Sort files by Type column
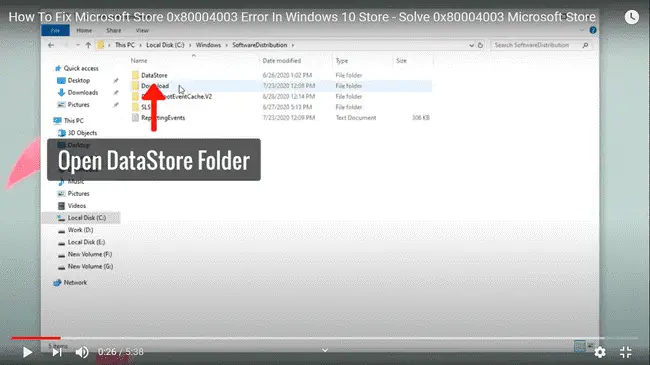The width and height of the screenshot is (650, 365). [x=342, y=61]
